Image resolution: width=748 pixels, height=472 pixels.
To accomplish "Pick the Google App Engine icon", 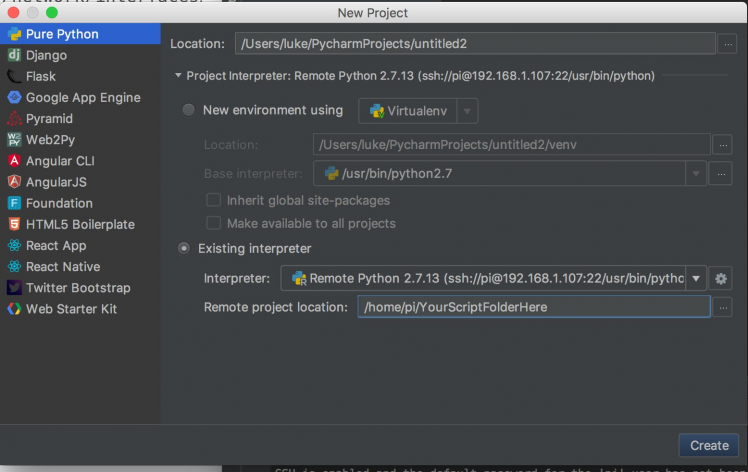I will point(14,97).
